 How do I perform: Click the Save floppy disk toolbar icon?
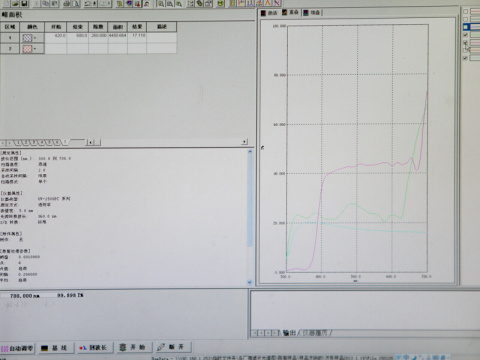point(24,3)
